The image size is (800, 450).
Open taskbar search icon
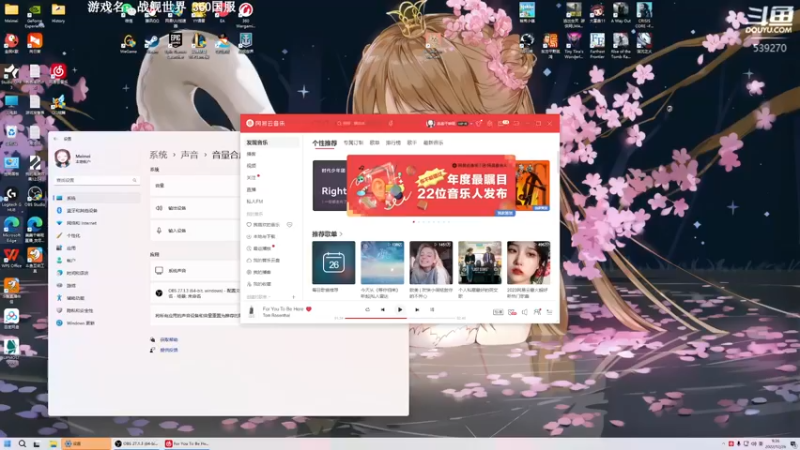pos(22,444)
